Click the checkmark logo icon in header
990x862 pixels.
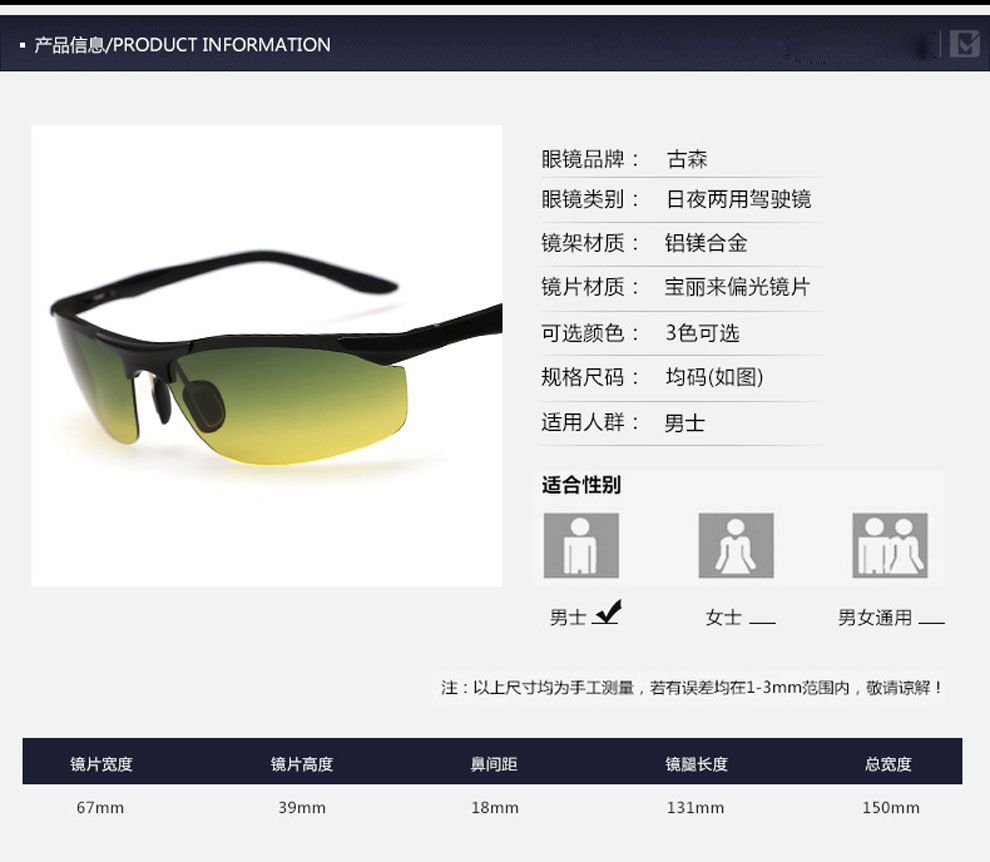click(x=965, y=44)
